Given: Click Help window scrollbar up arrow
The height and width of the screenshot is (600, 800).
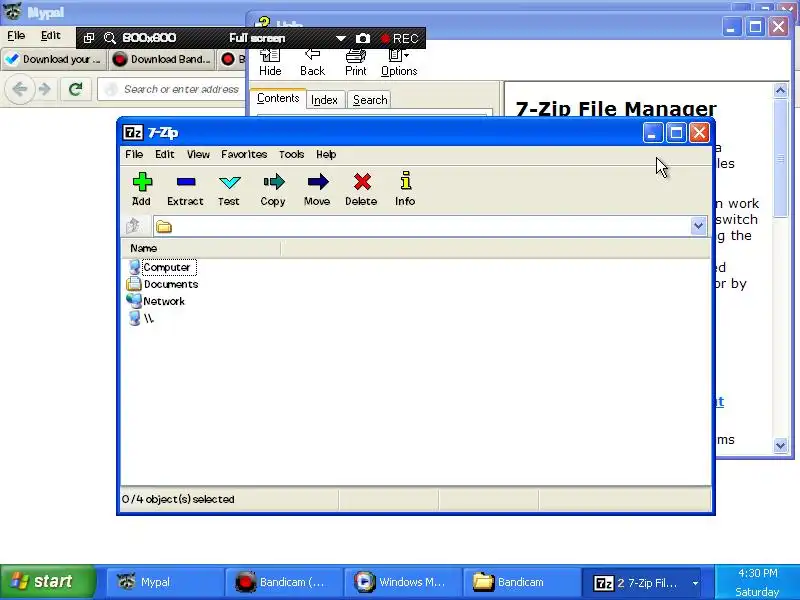Looking at the screenshot, I should (x=781, y=90).
